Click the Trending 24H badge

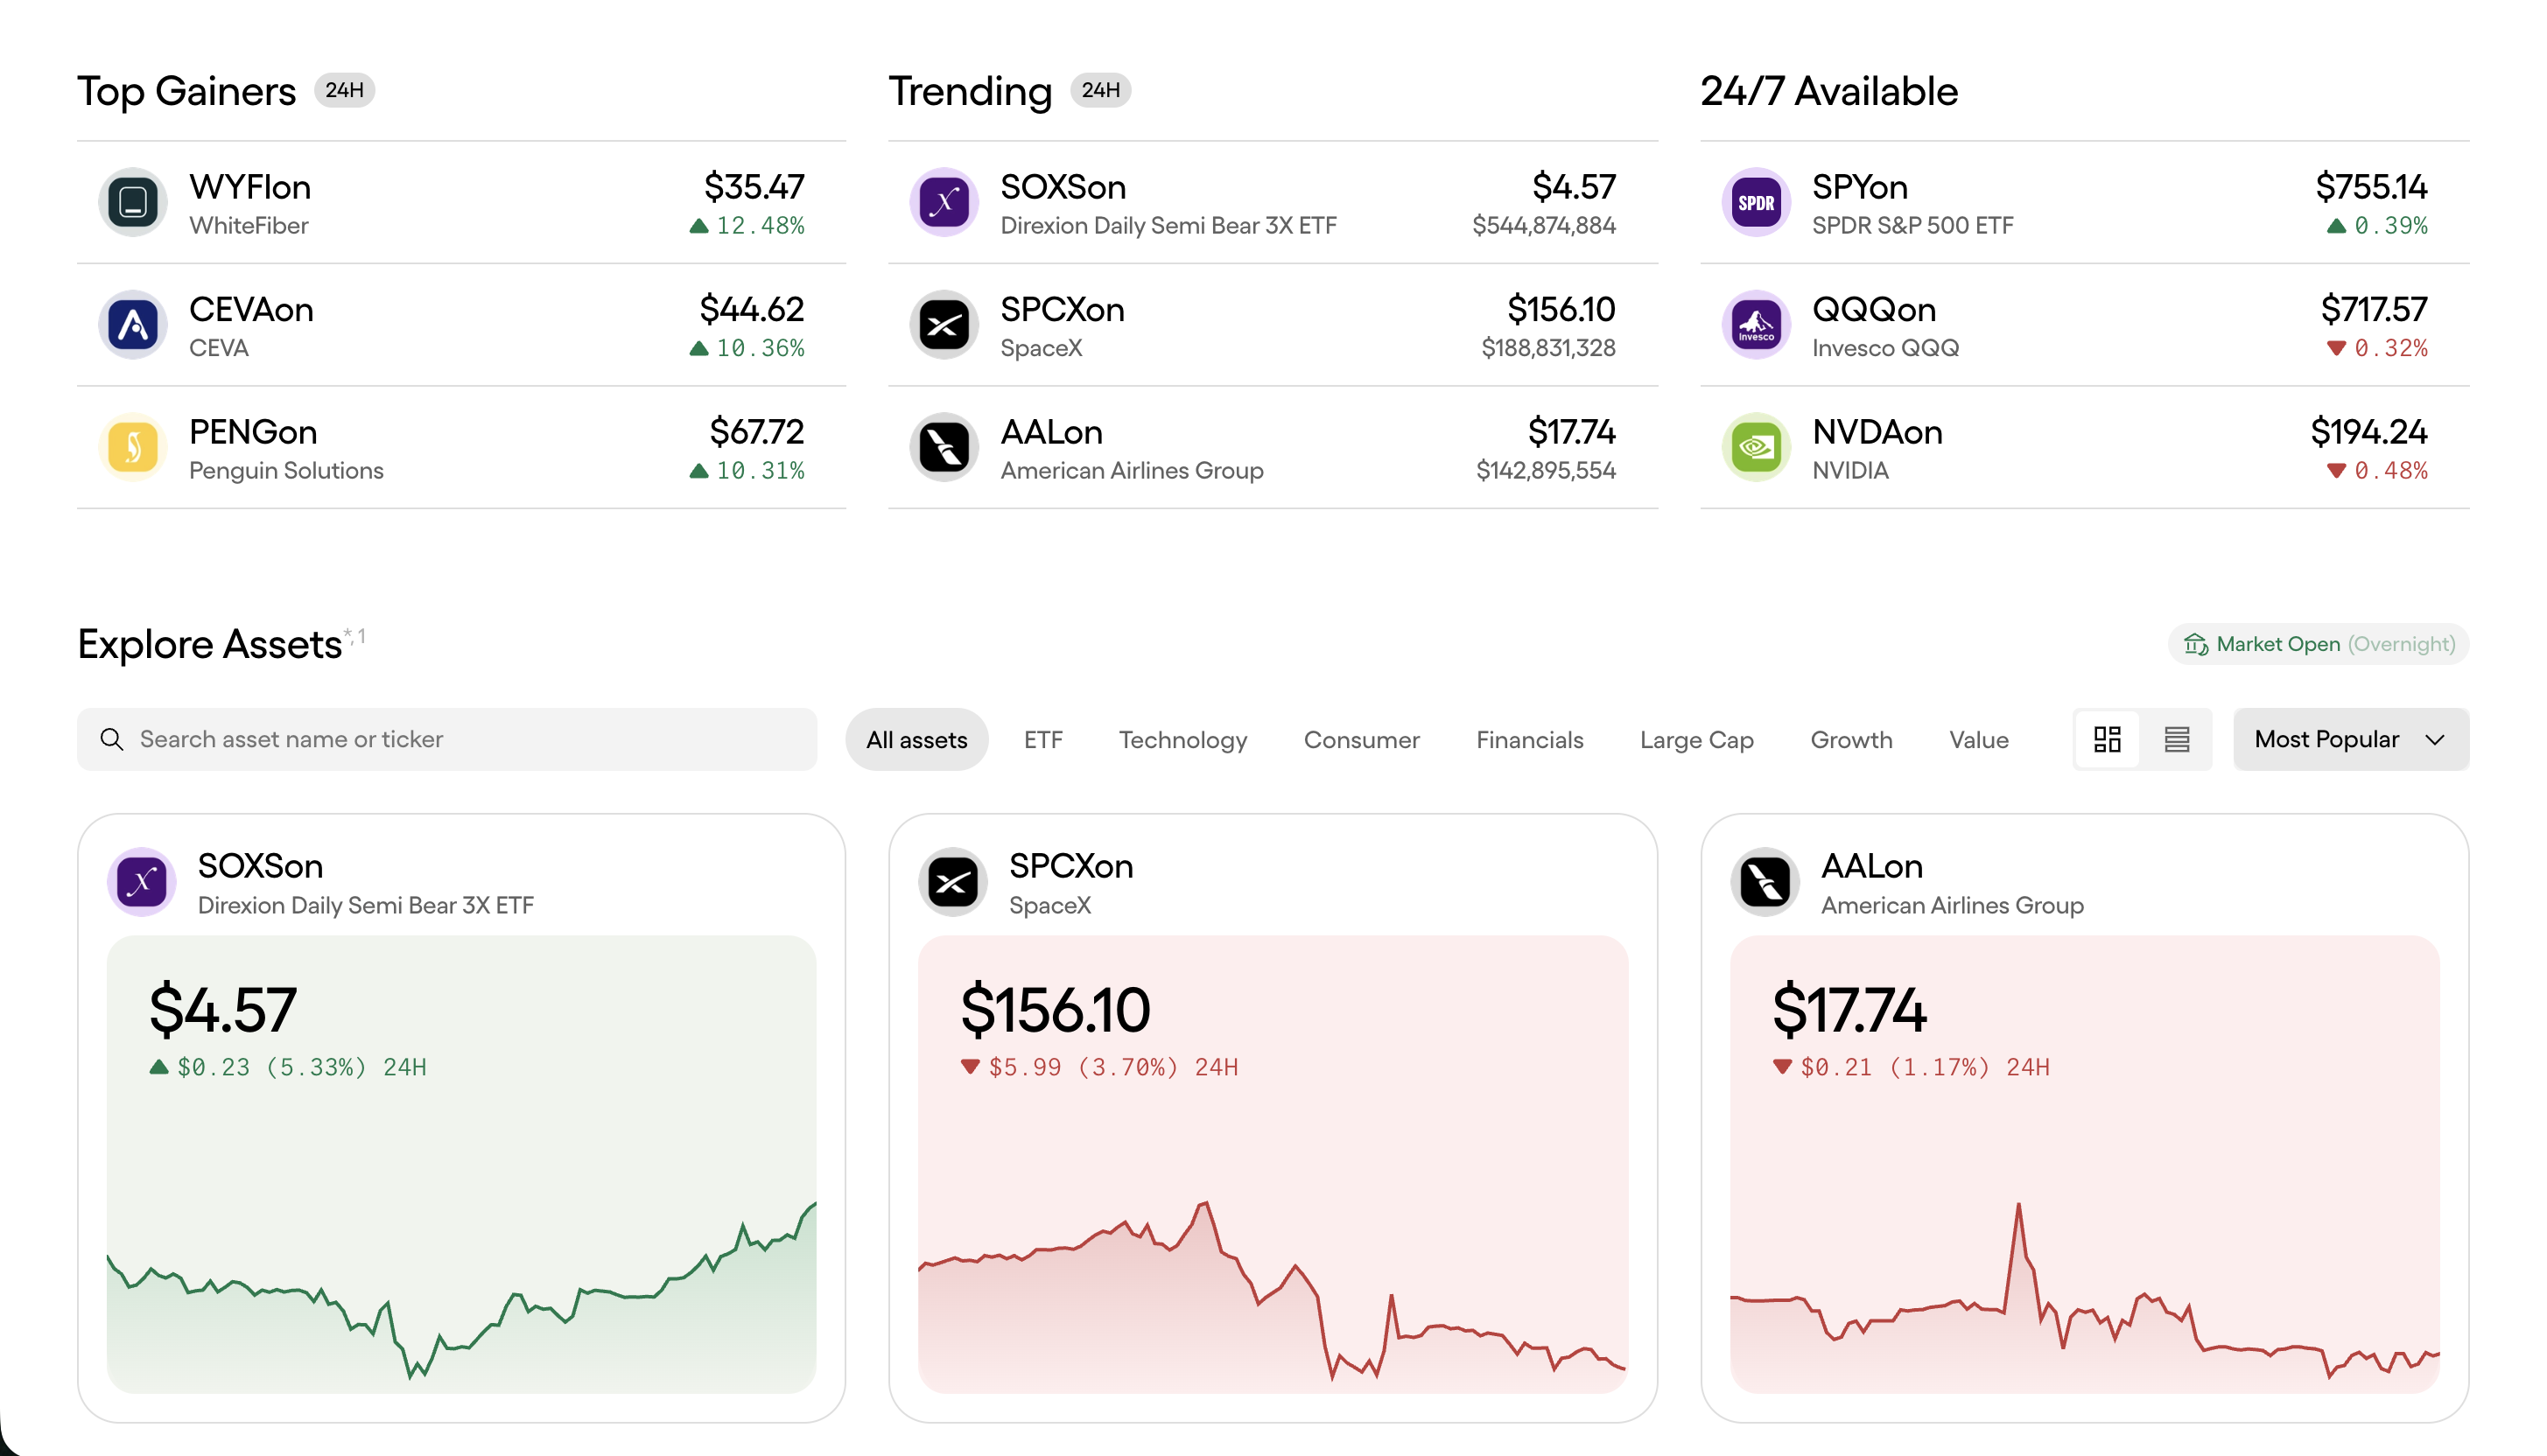tap(1100, 90)
